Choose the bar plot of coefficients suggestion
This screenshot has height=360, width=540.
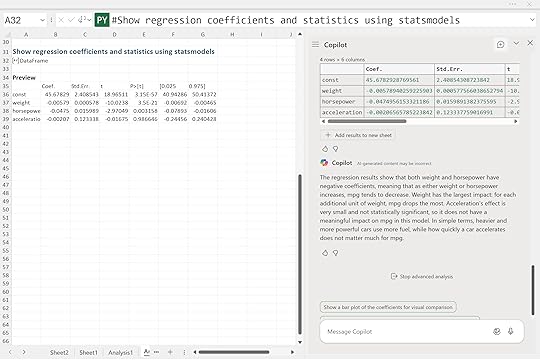[x=388, y=307]
